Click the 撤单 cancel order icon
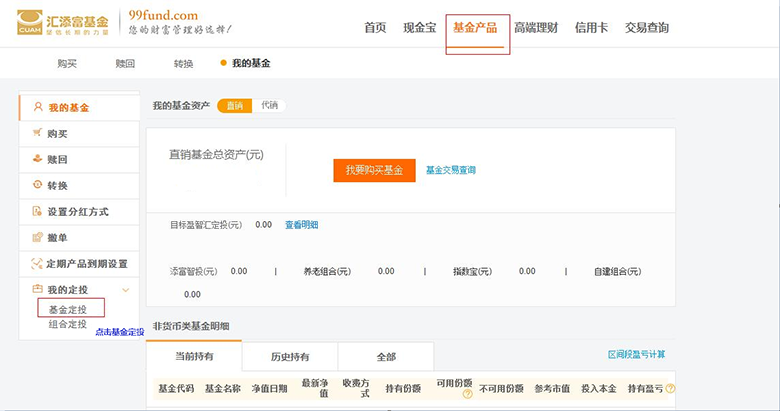The height and width of the screenshot is (411, 780). (x=38, y=237)
